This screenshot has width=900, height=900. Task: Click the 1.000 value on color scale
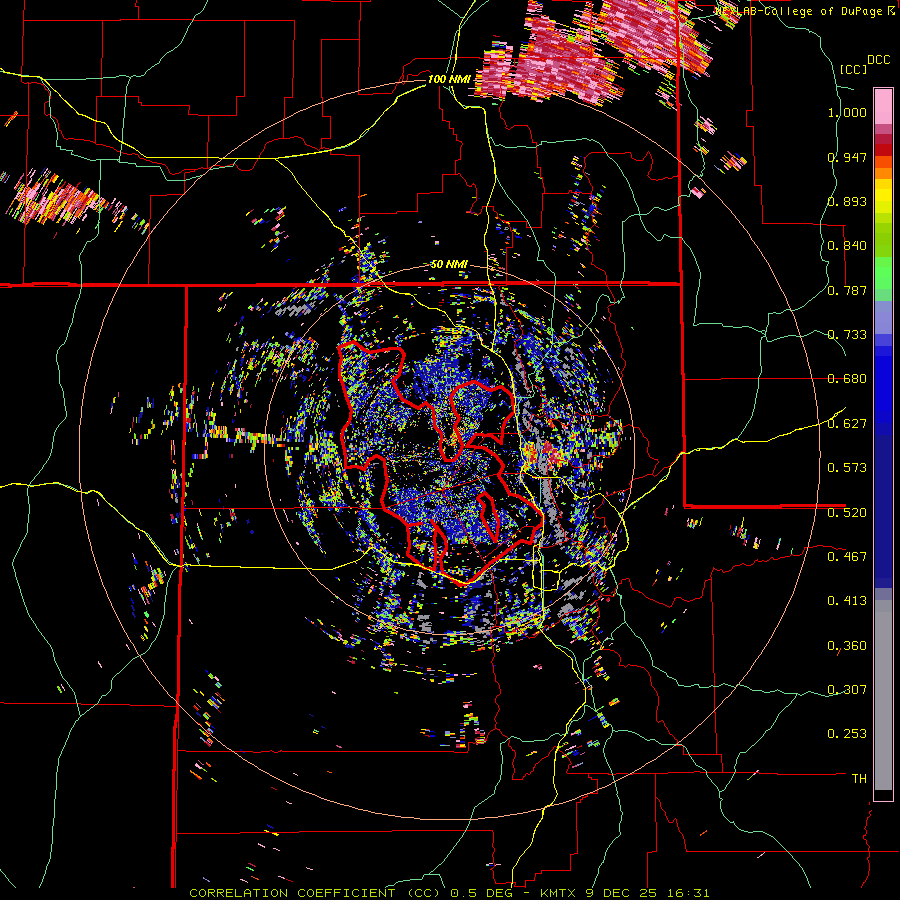pyautogui.click(x=847, y=112)
